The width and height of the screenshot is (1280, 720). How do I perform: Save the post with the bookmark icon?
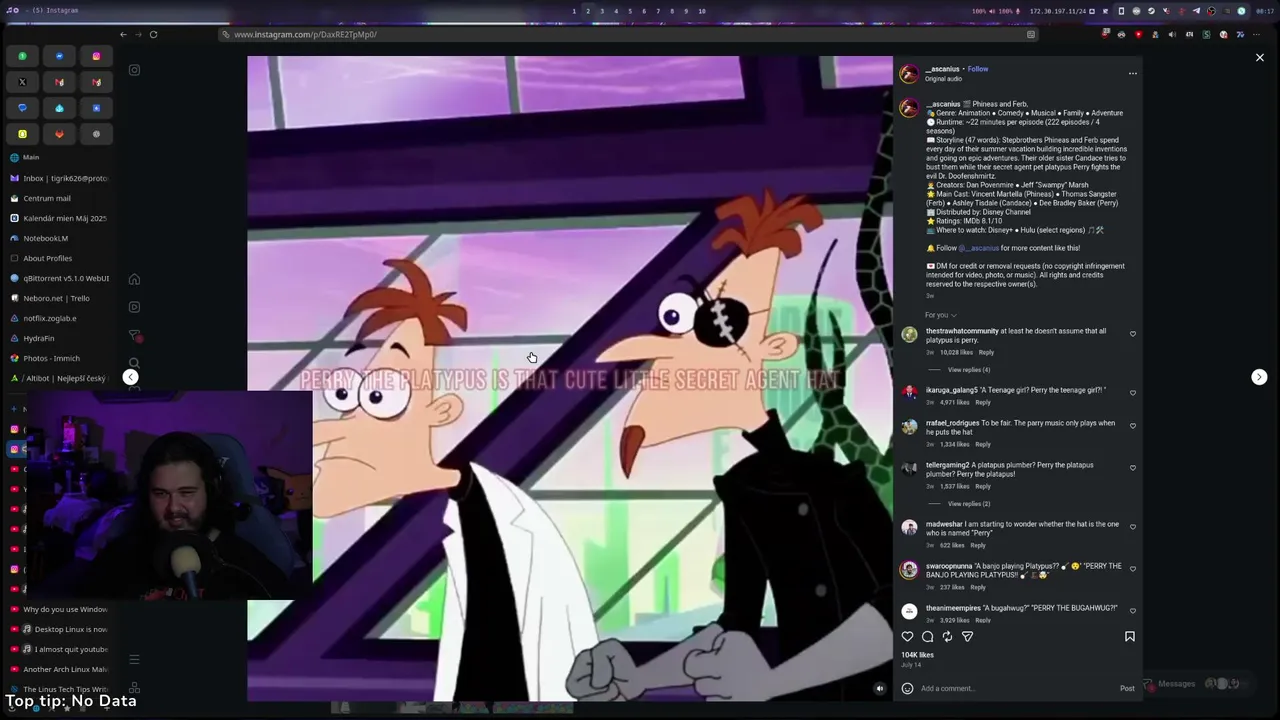coord(1130,637)
